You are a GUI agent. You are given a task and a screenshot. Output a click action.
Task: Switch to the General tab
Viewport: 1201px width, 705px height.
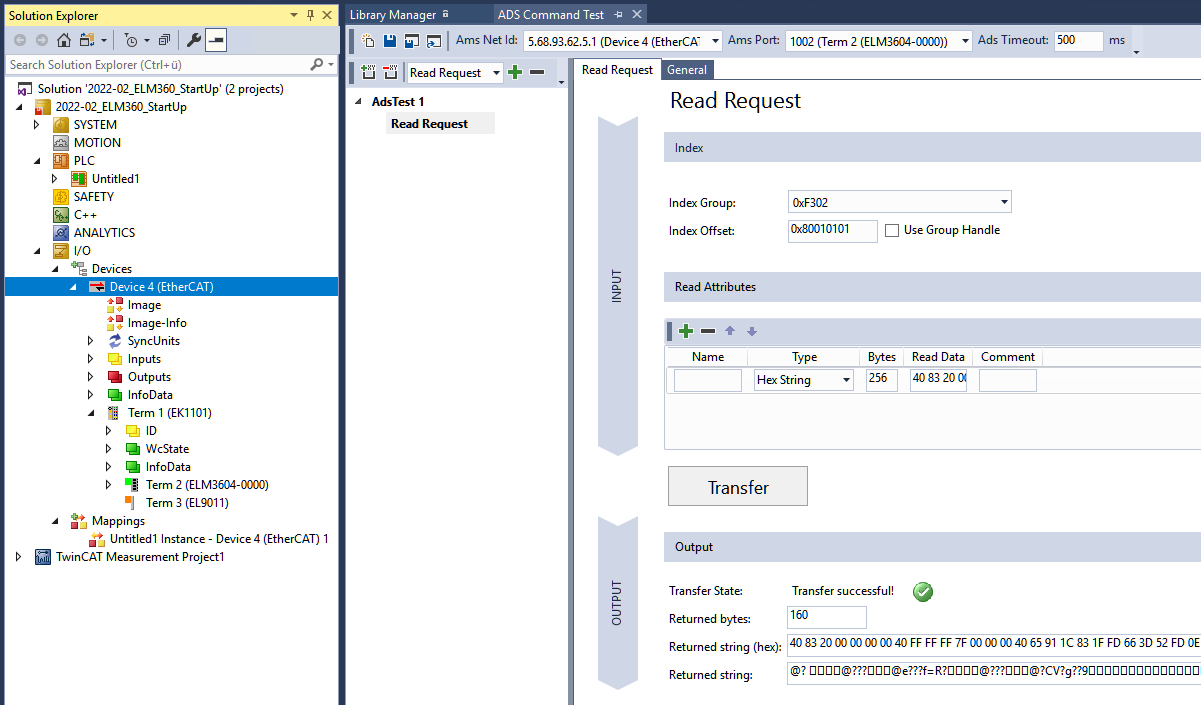(687, 70)
